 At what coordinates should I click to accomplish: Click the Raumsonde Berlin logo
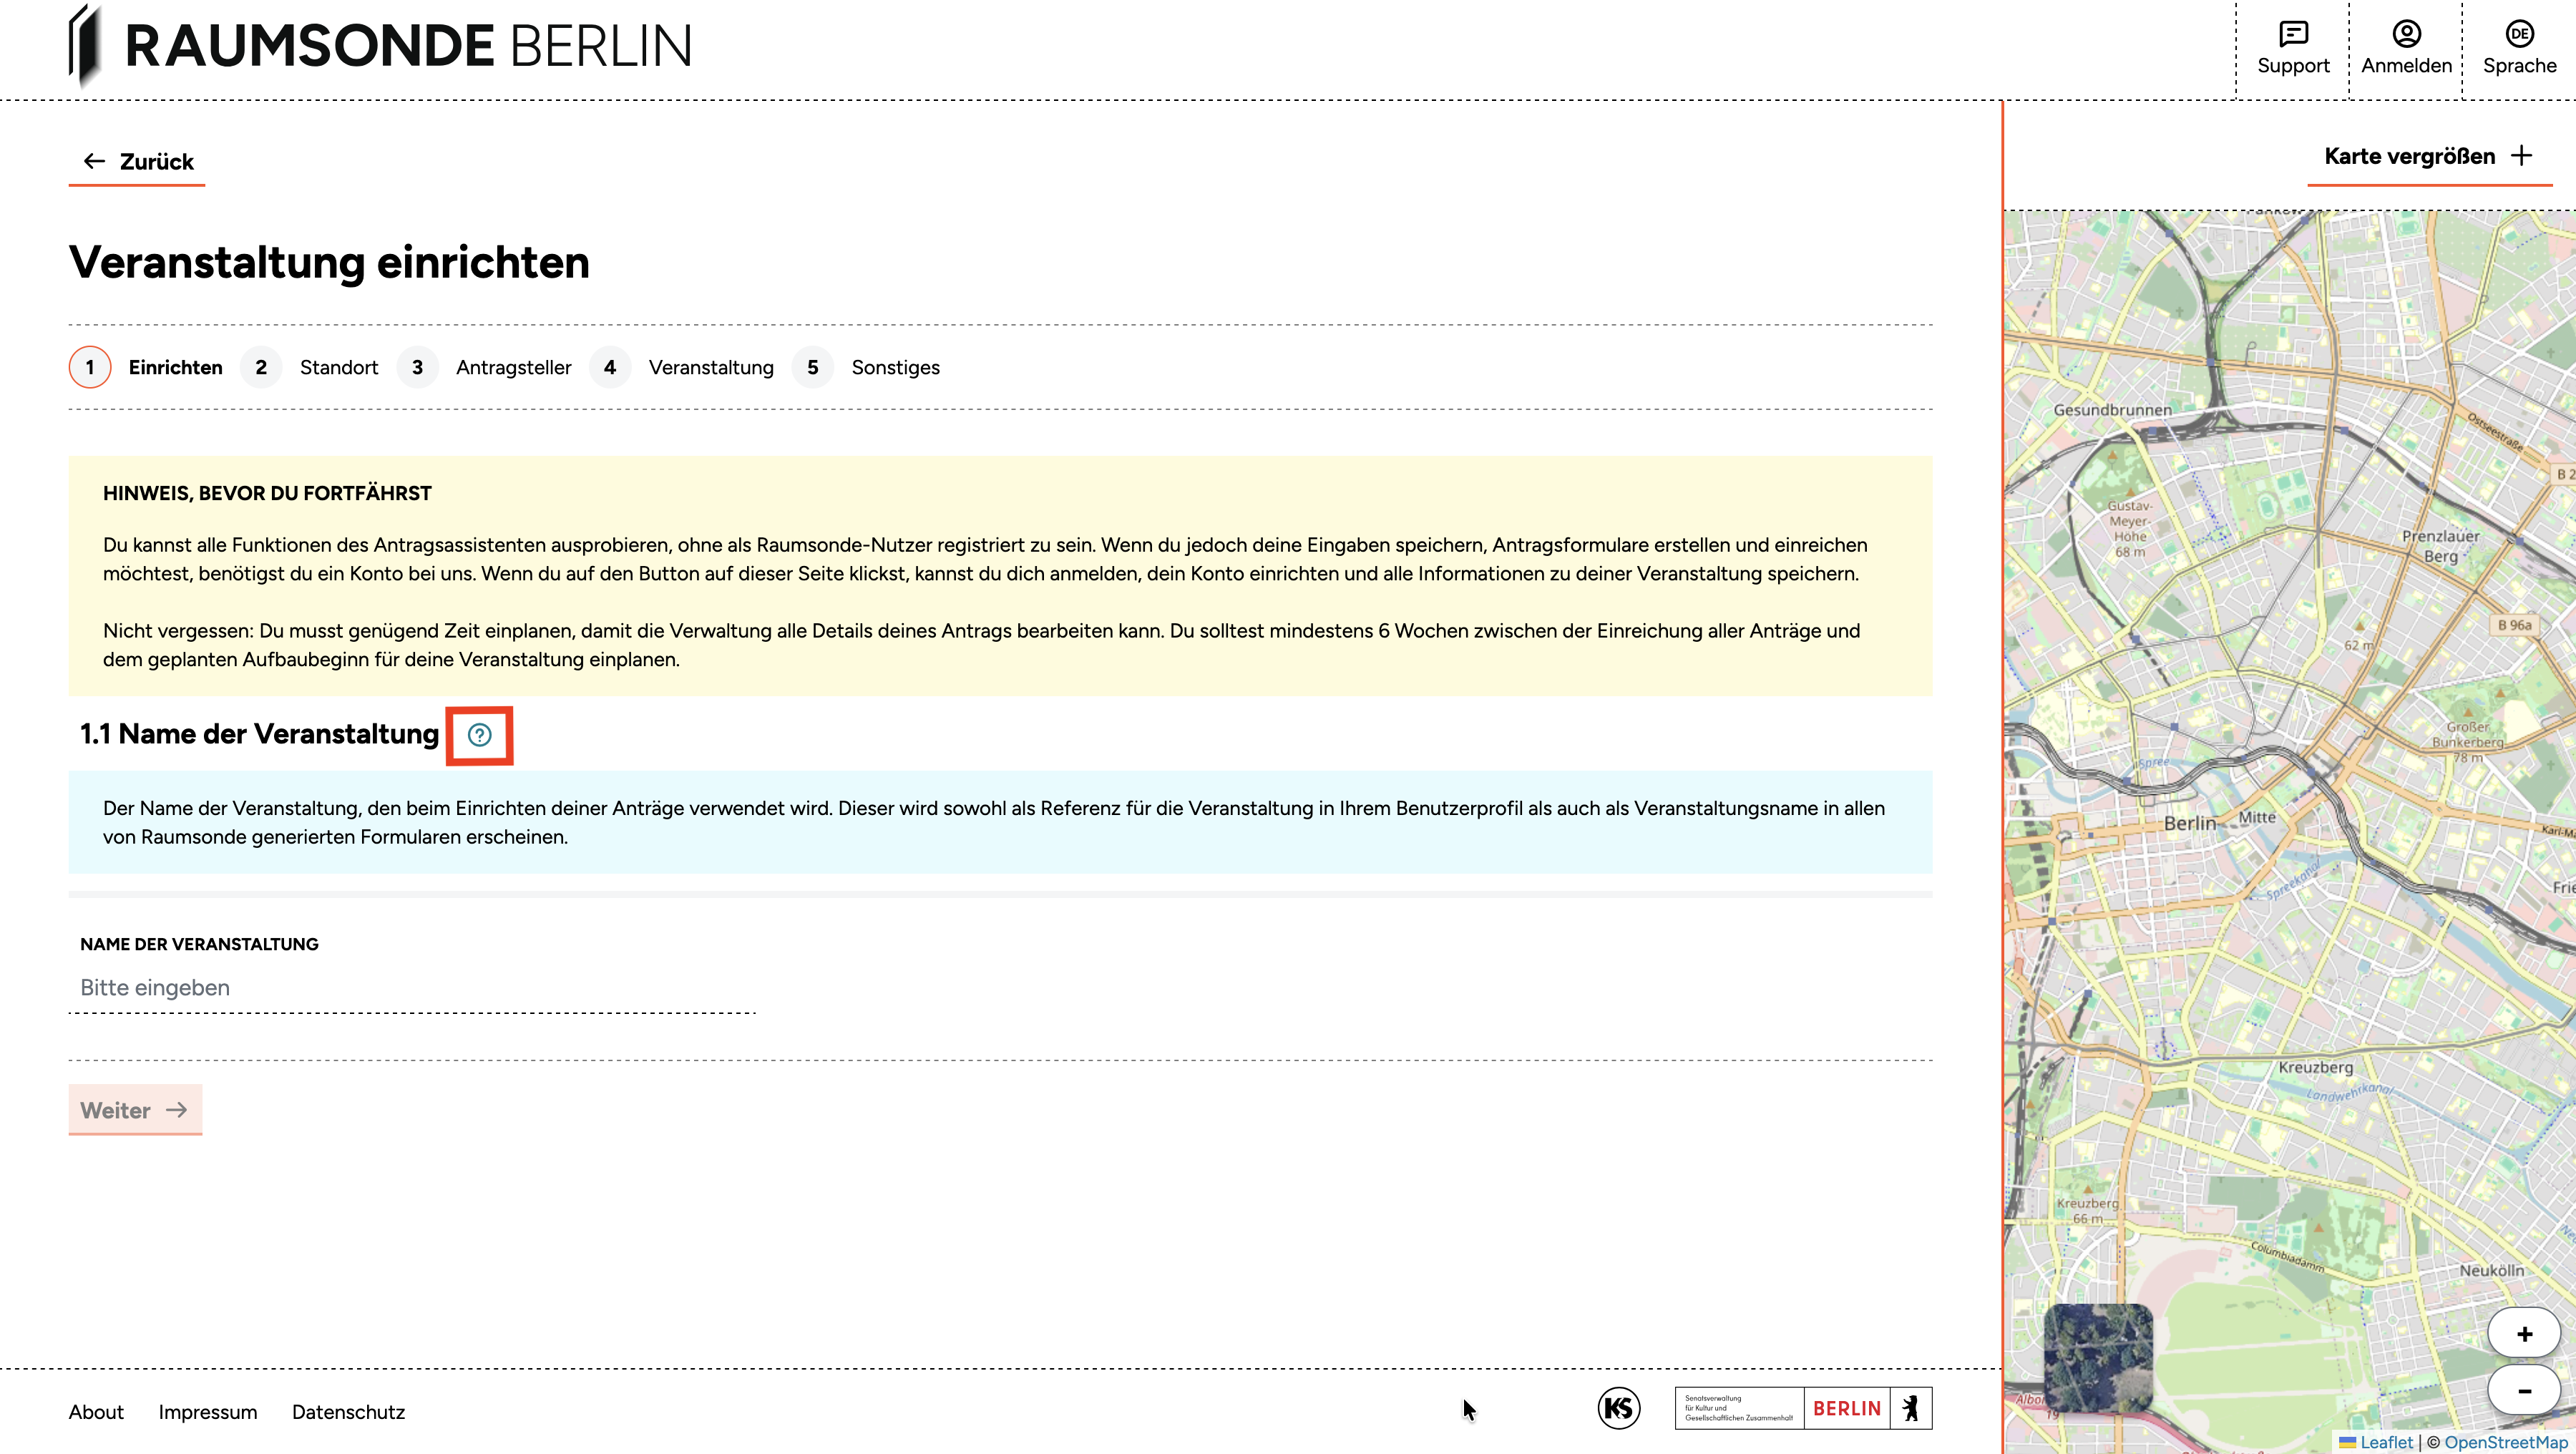pos(380,46)
